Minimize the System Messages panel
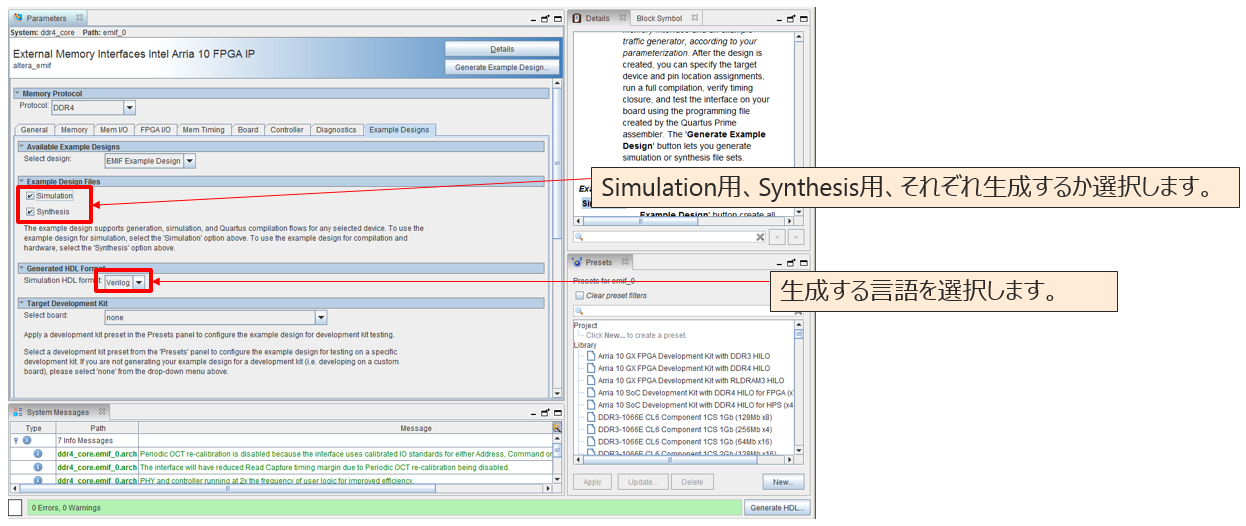 coord(531,412)
